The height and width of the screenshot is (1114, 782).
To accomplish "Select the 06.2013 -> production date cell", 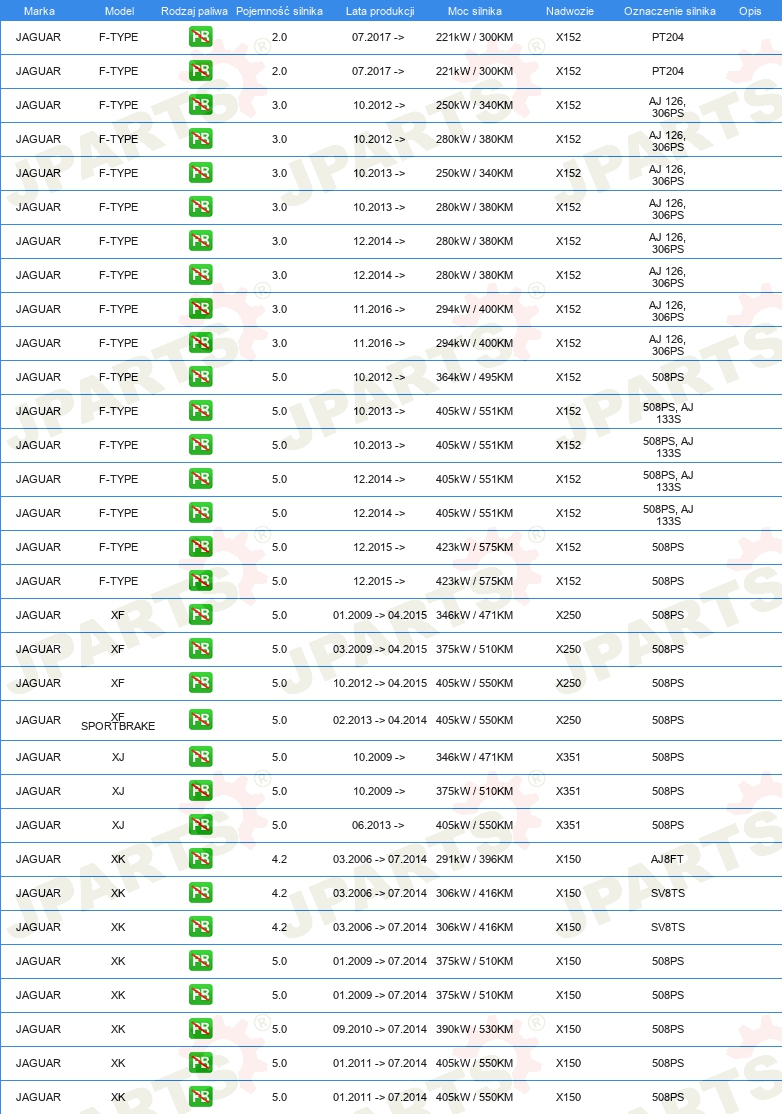I will click(x=379, y=826).
